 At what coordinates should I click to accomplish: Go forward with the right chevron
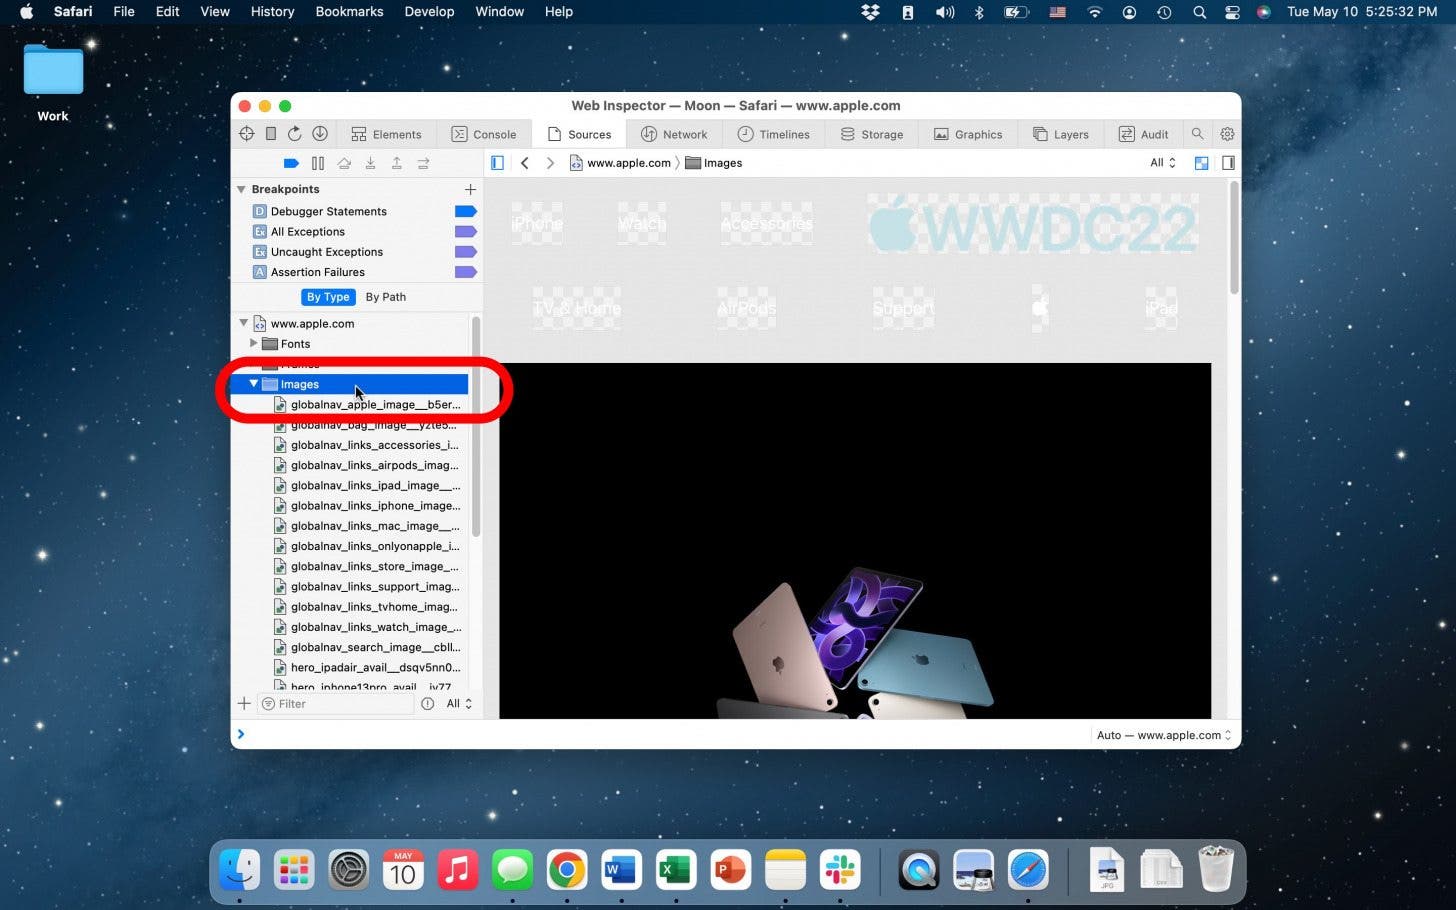click(550, 163)
